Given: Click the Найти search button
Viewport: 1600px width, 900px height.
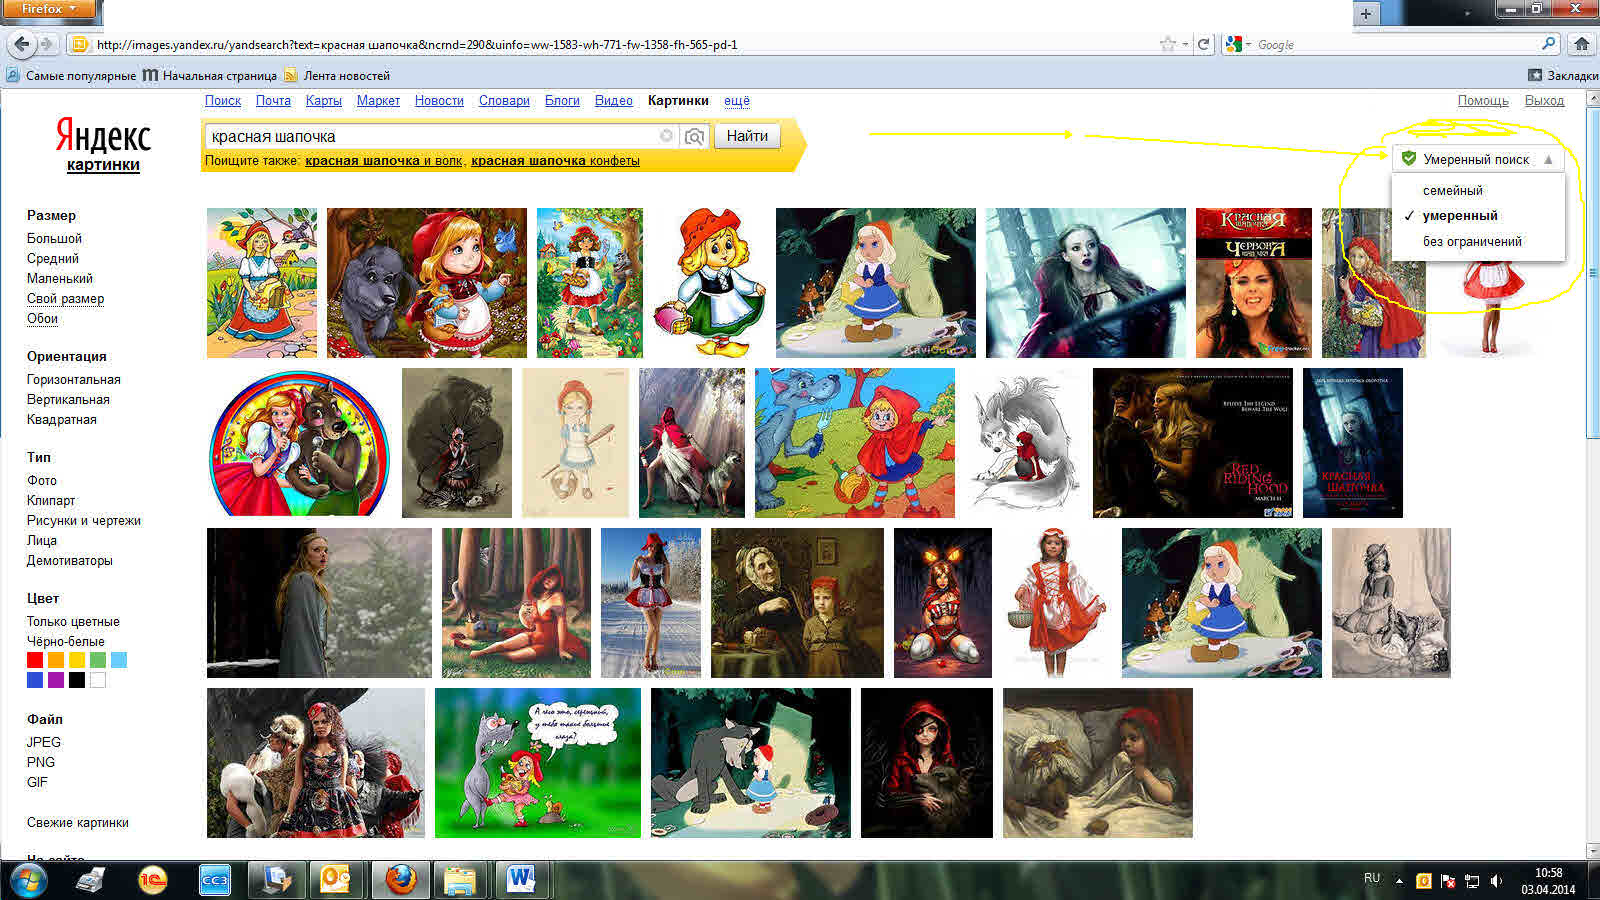Looking at the screenshot, I should click(747, 136).
